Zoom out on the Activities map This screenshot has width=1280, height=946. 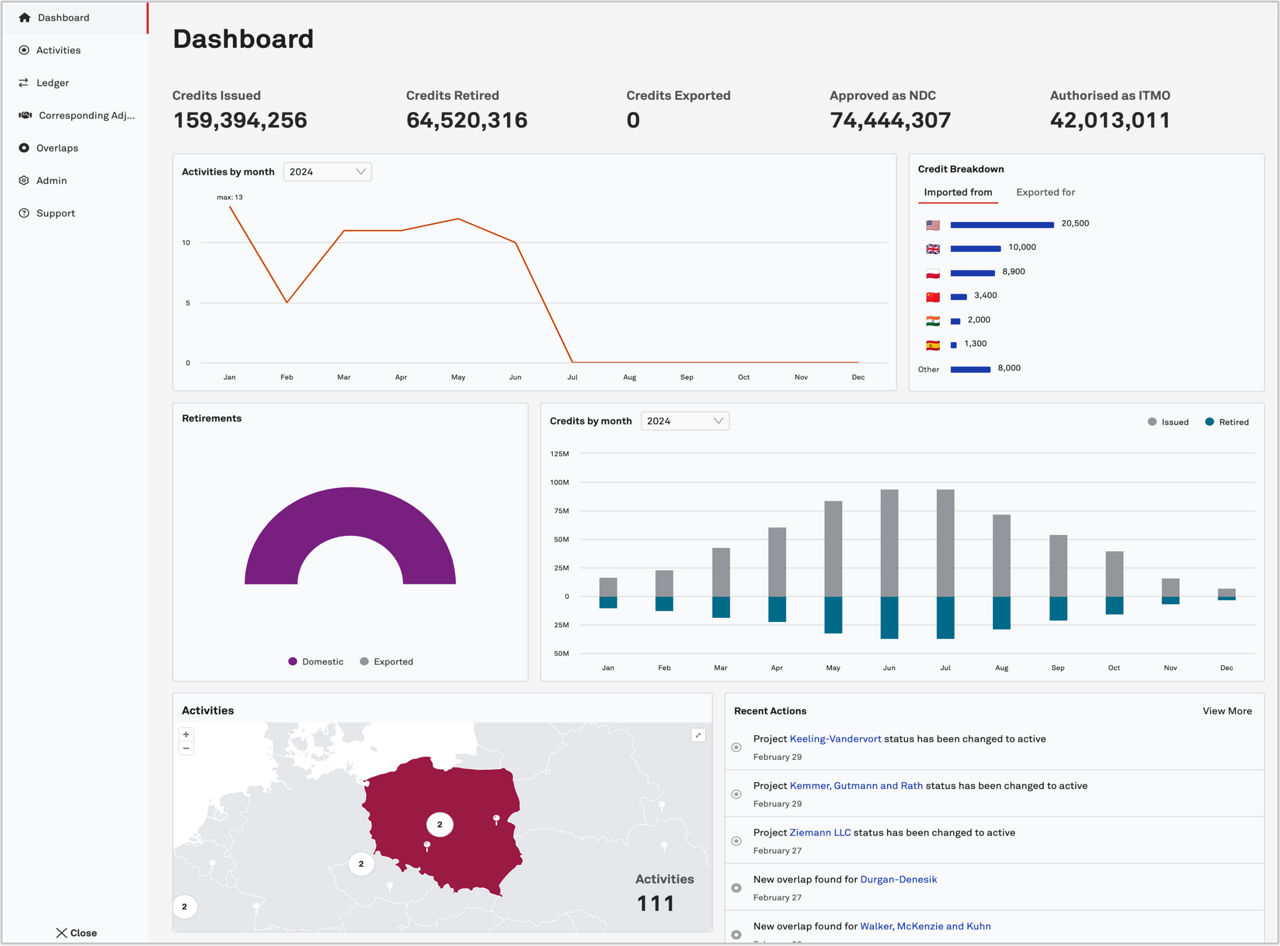[186, 748]
